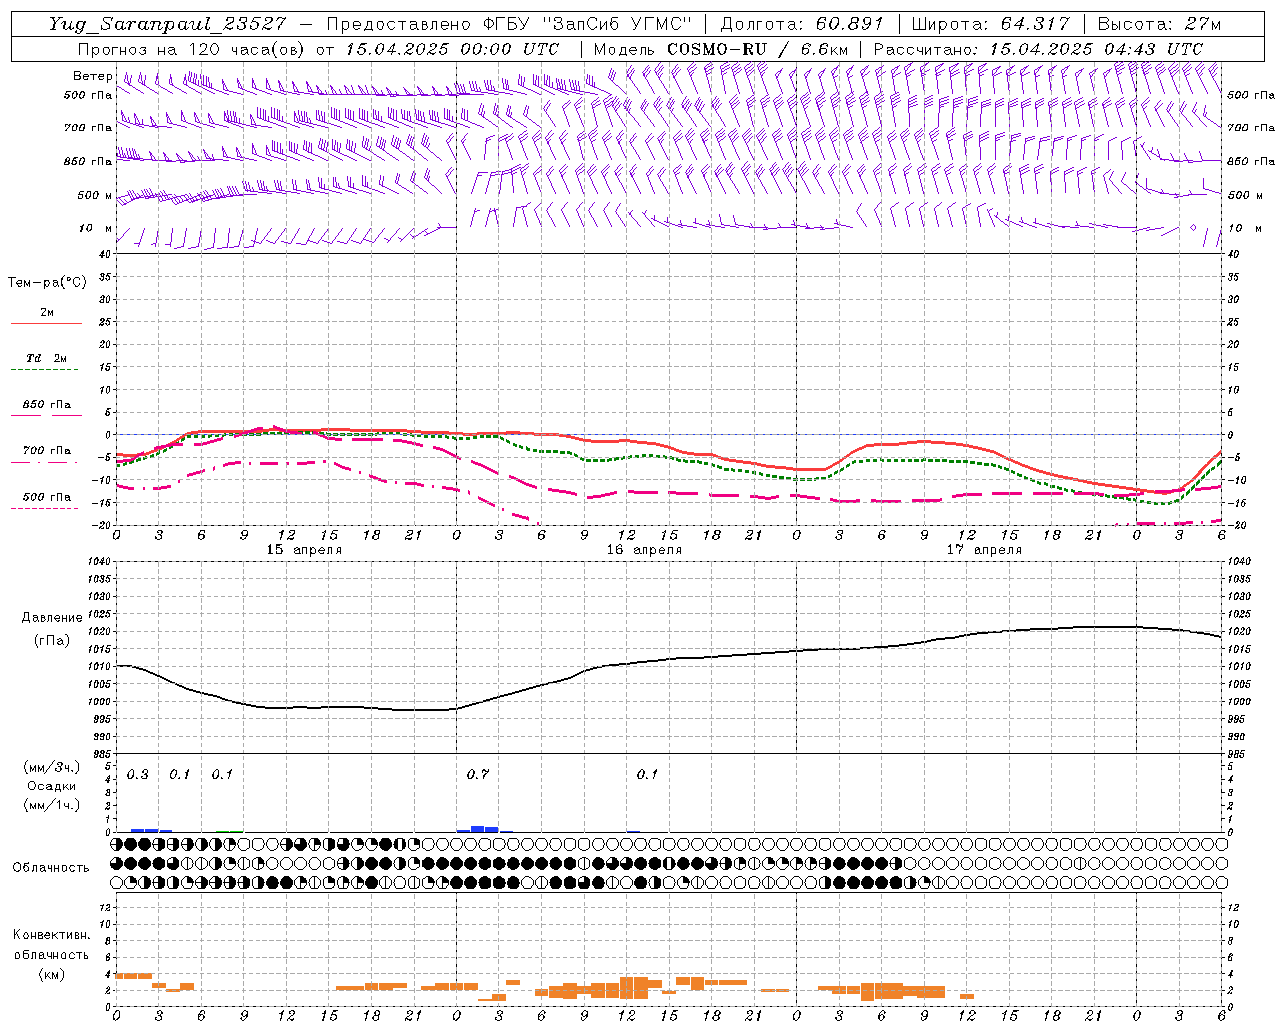Click the calm-wind diamond symbol at 10 m
This screenshot has height=1024, width=1280.
point(1193,228)
